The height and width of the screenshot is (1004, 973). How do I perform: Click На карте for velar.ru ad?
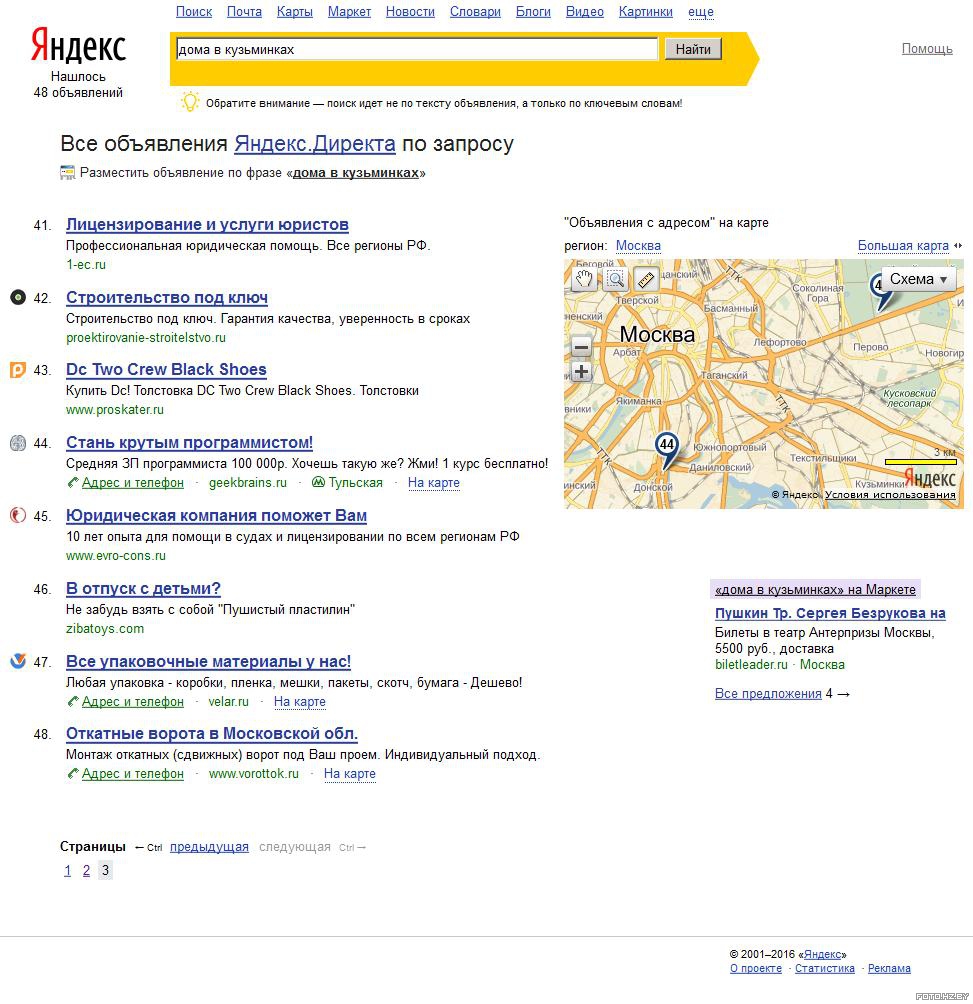pyautogui.click(x=300, y=702)
